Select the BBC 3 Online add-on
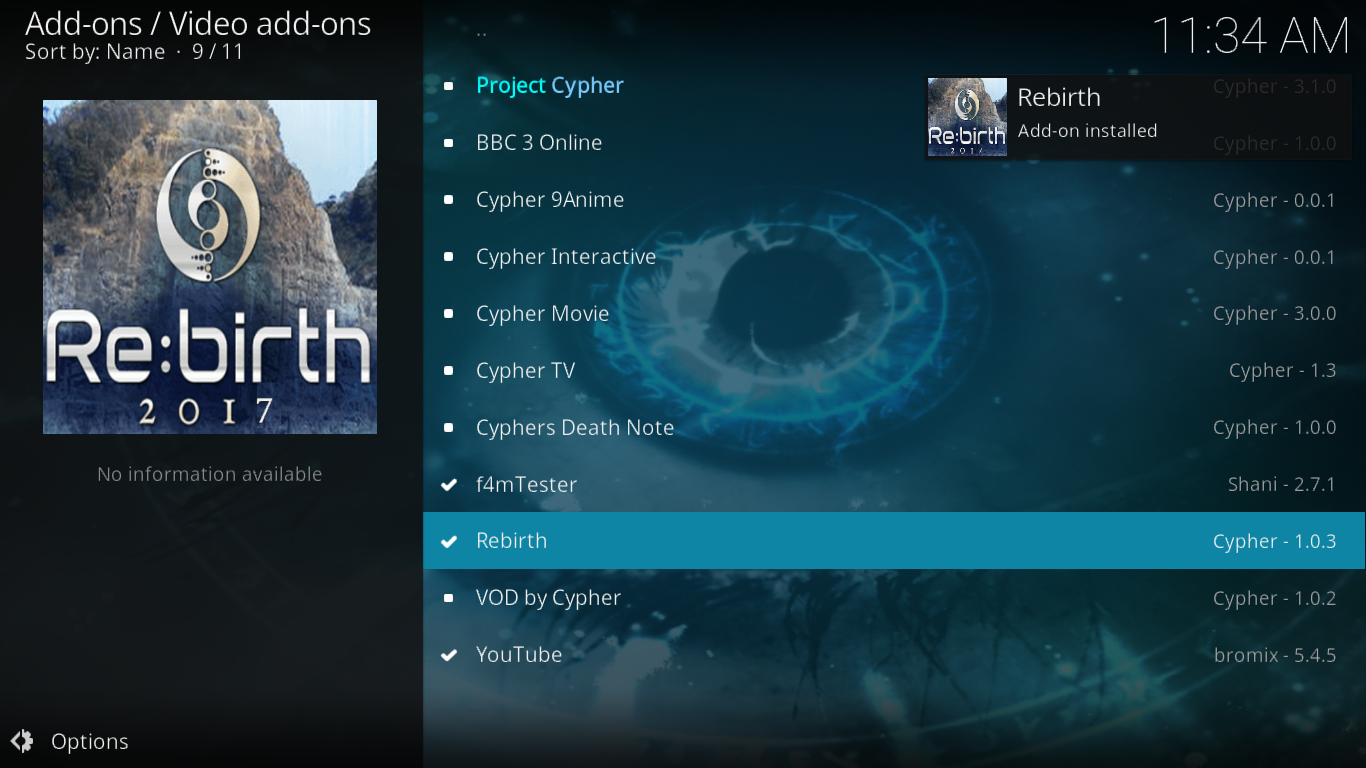Screen dimensions: 1366x768 [x=894, y=143]
